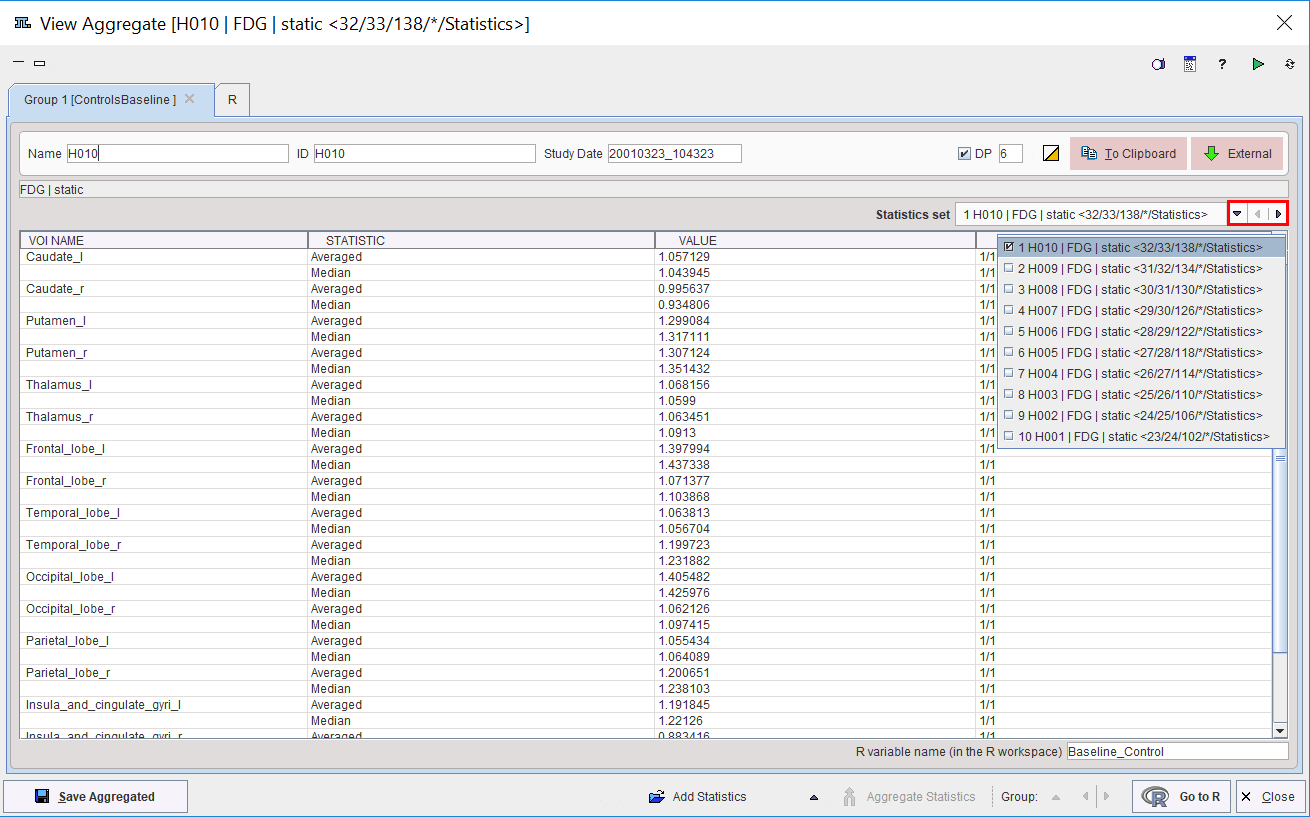
Task: Switch to the R tab
Action: [x=232, y=100]
